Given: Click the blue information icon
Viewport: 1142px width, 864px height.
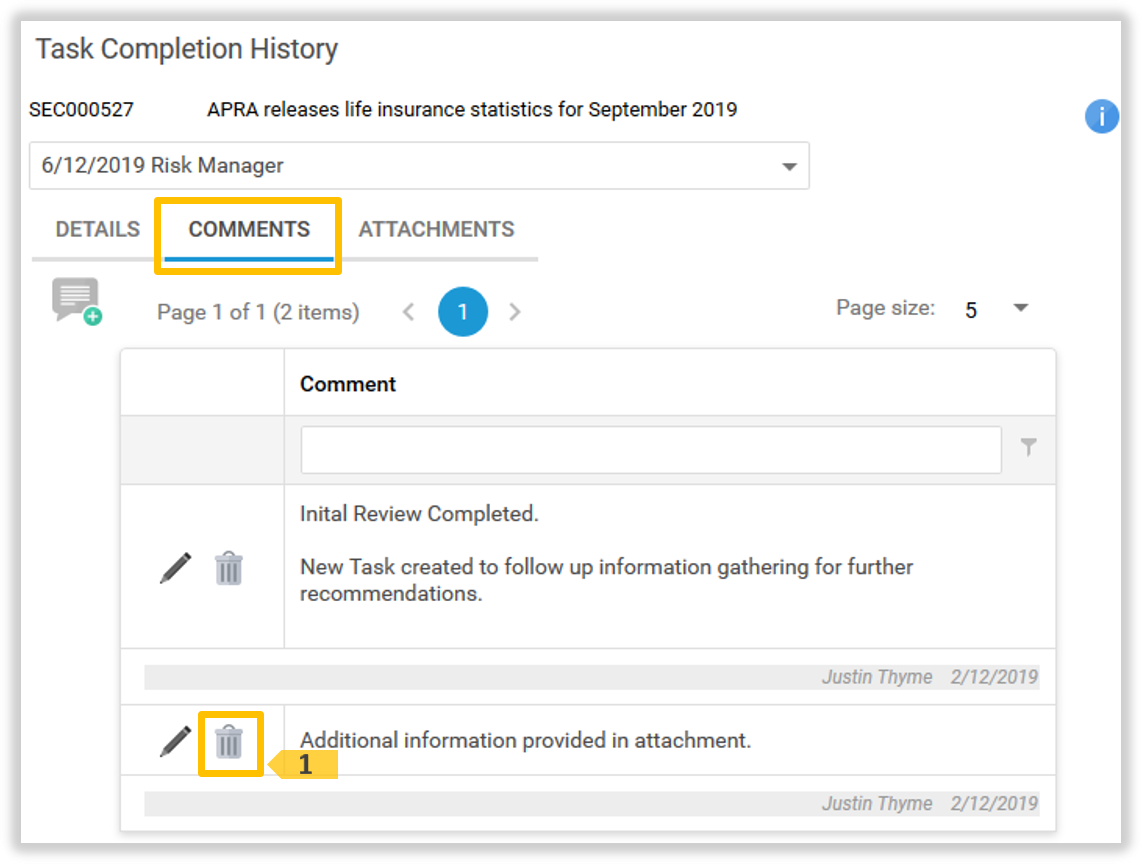Looking at the screenshot, I should tap(1101, 117).
